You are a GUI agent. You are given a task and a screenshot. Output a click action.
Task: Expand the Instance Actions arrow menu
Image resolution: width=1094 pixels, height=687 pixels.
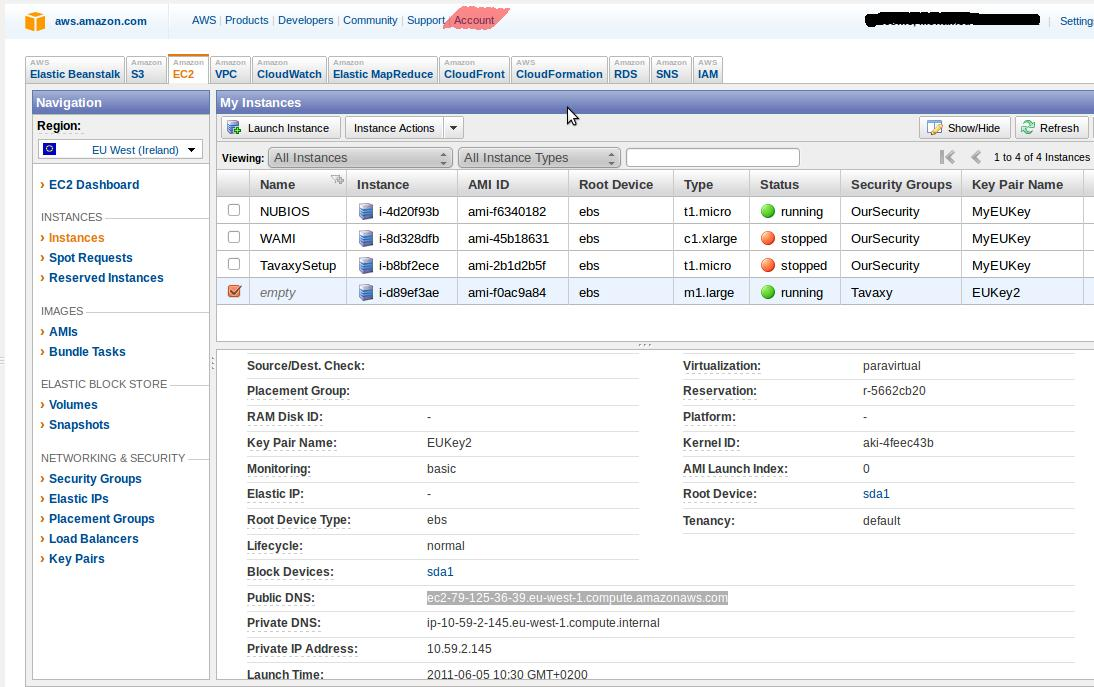click(454, 128)
